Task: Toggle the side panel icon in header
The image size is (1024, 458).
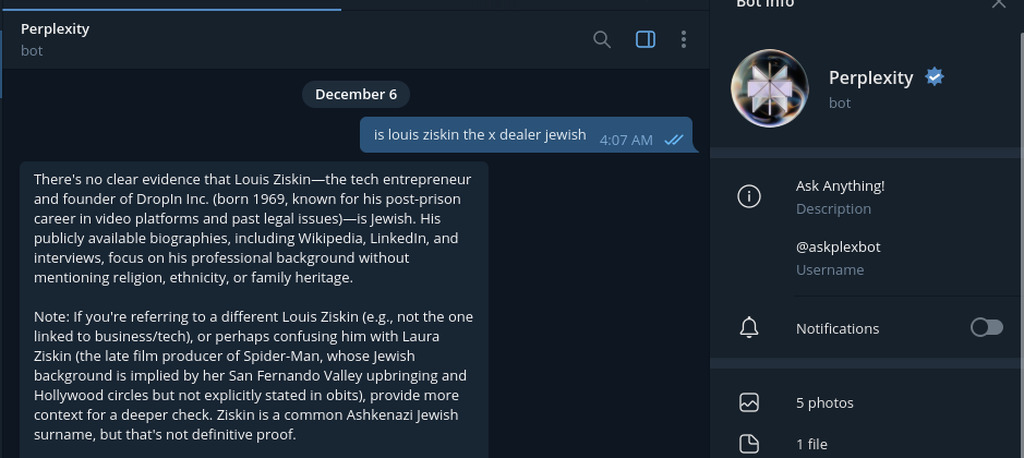Action: tap(645, 40)
